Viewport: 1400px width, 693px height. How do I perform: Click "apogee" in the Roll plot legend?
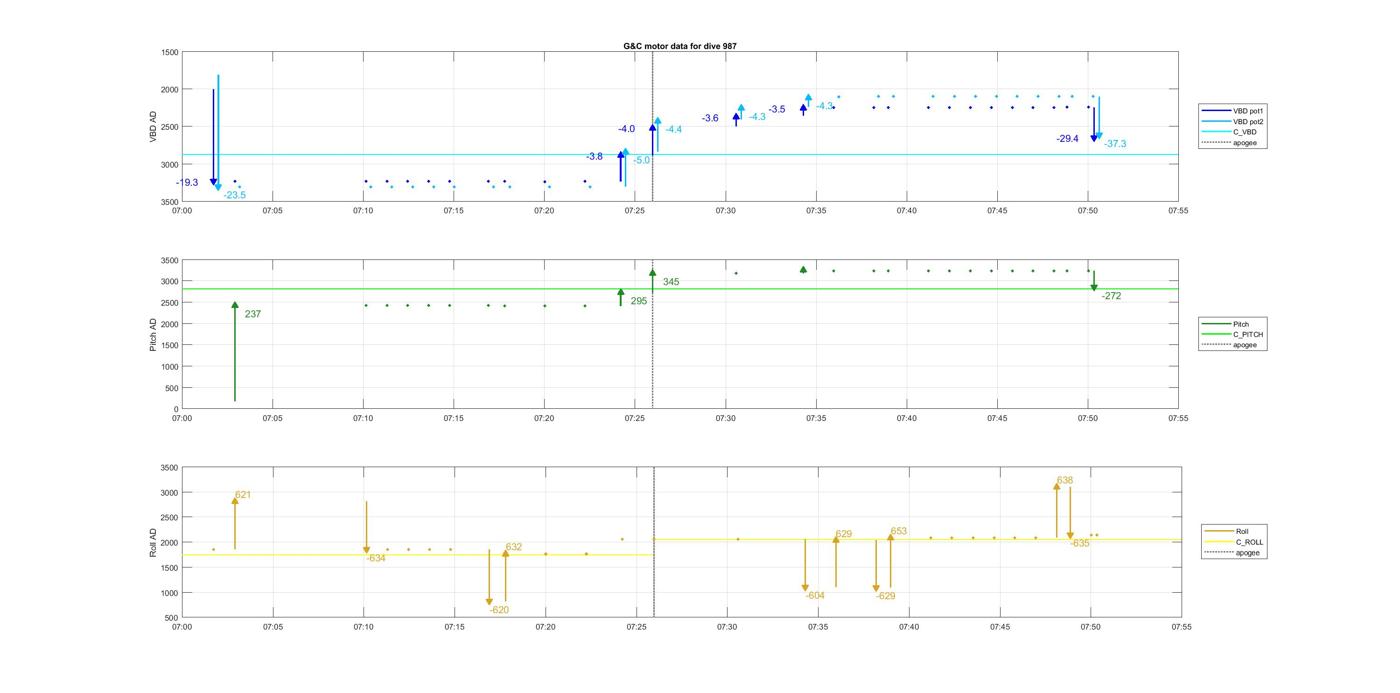click(1233, 553)
